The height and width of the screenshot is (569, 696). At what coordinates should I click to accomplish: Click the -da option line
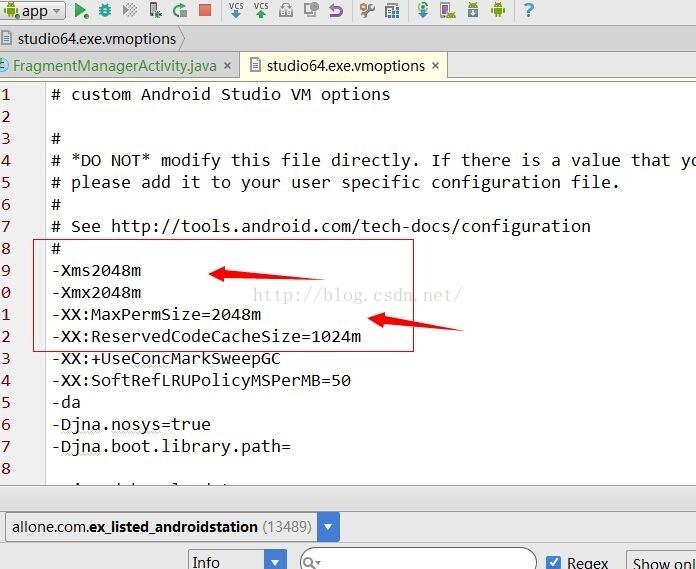pos(66,402)
